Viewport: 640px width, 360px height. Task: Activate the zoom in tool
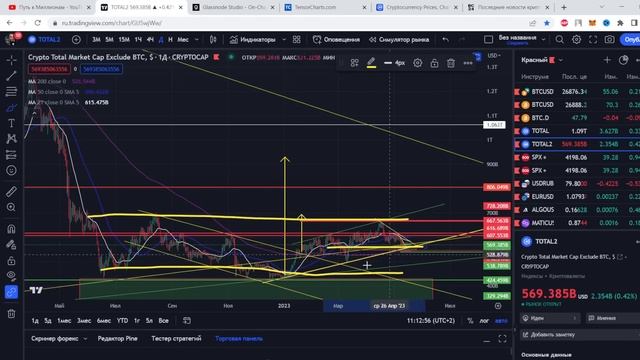[x=11, y=207]
